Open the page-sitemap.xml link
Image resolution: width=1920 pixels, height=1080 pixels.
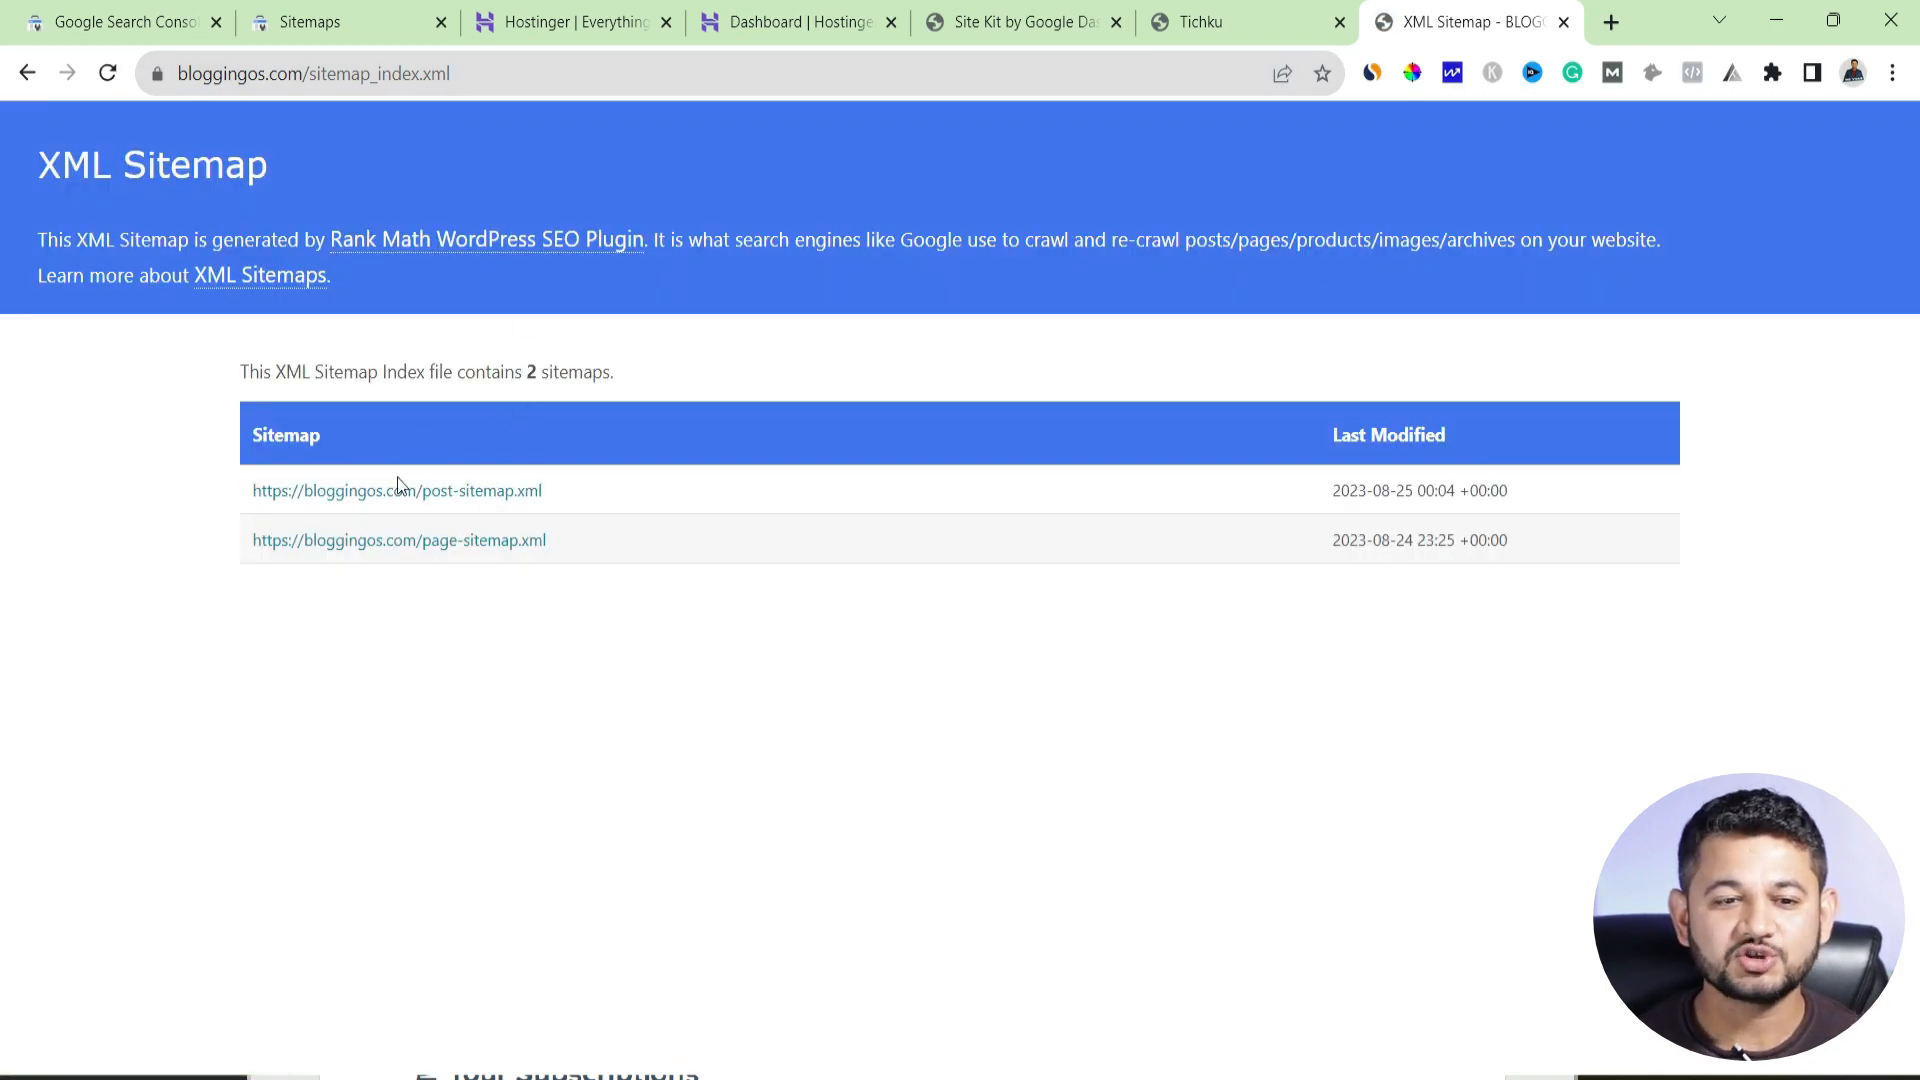[399, 540]
